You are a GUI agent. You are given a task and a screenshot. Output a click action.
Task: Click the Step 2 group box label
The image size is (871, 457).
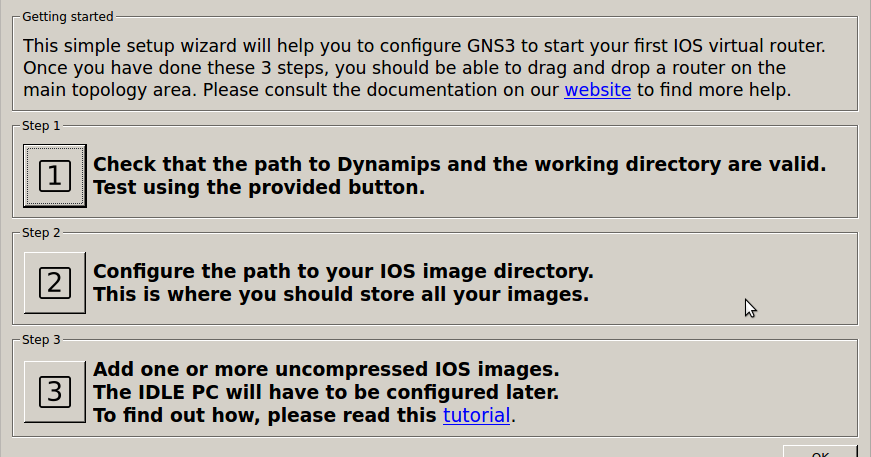click(41, 233)
